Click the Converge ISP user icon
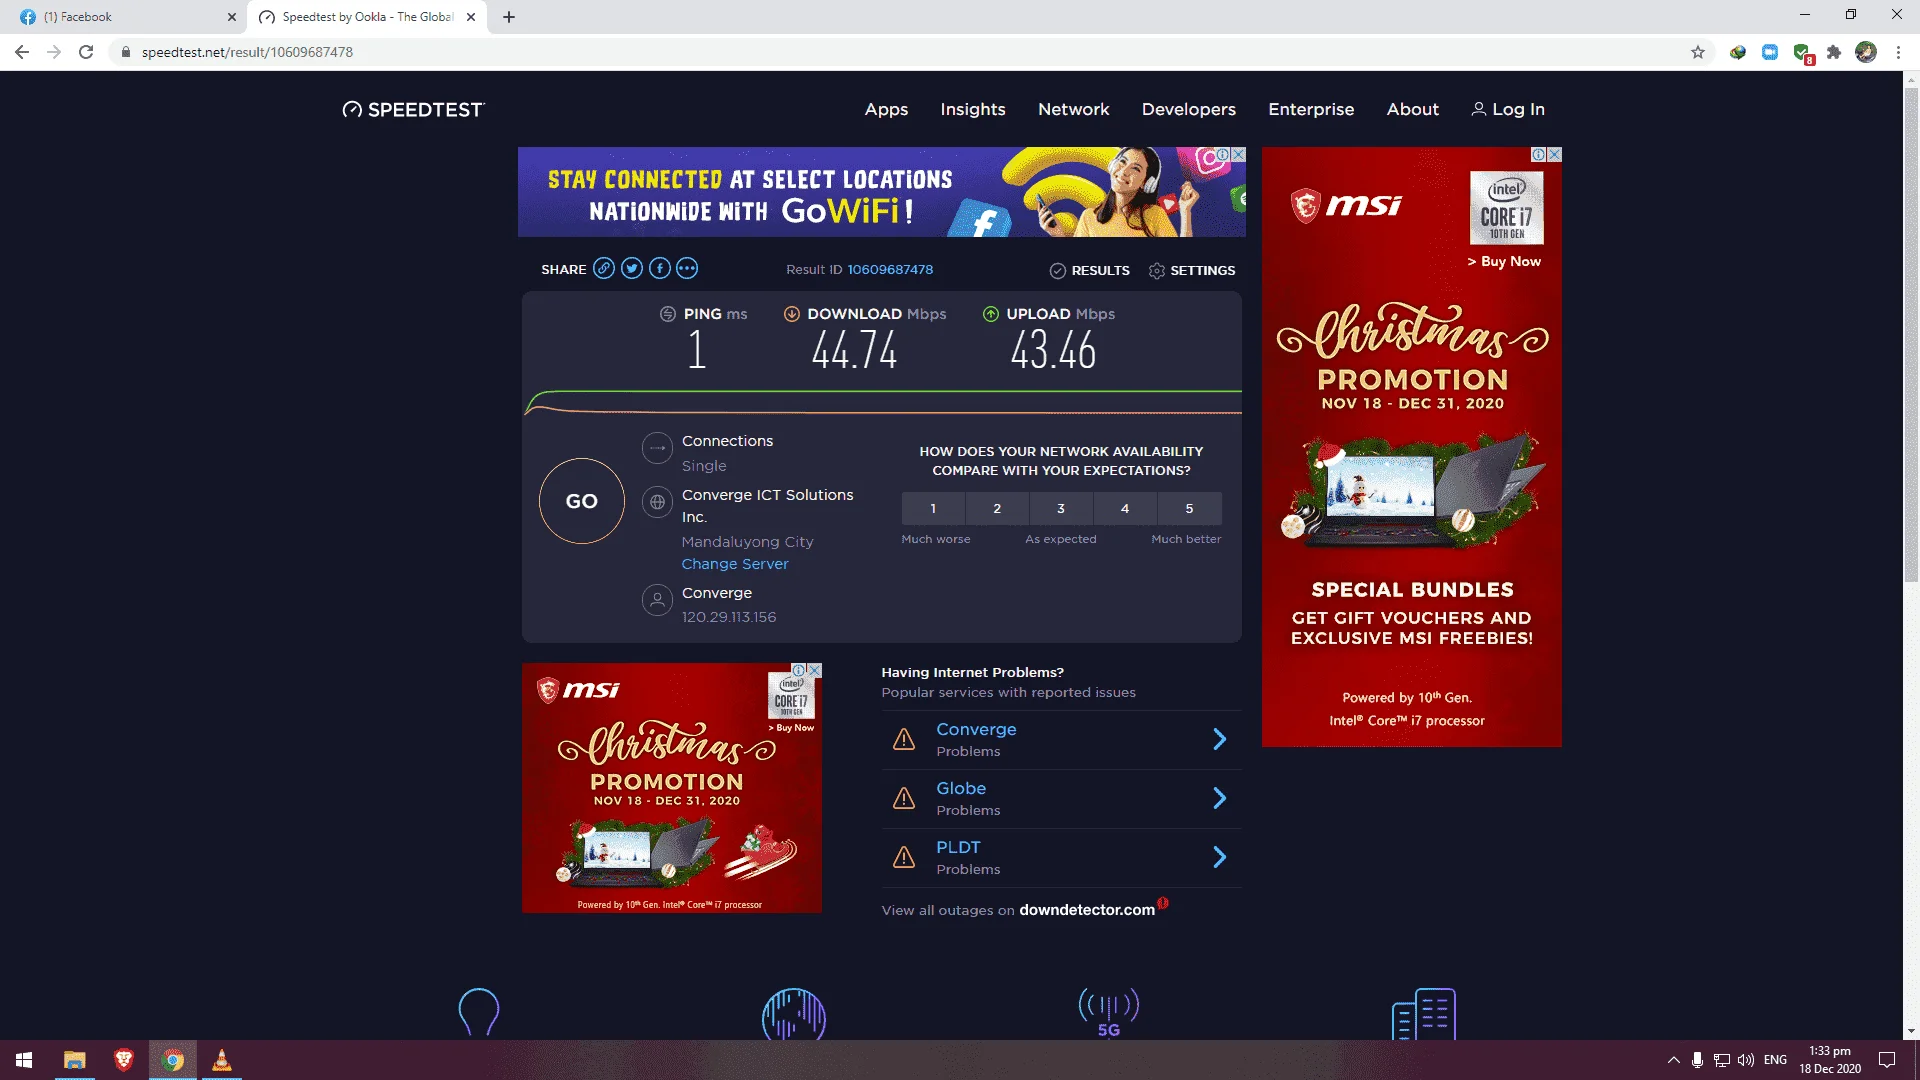This screenshot has height=1080, width=1920. 657,600
